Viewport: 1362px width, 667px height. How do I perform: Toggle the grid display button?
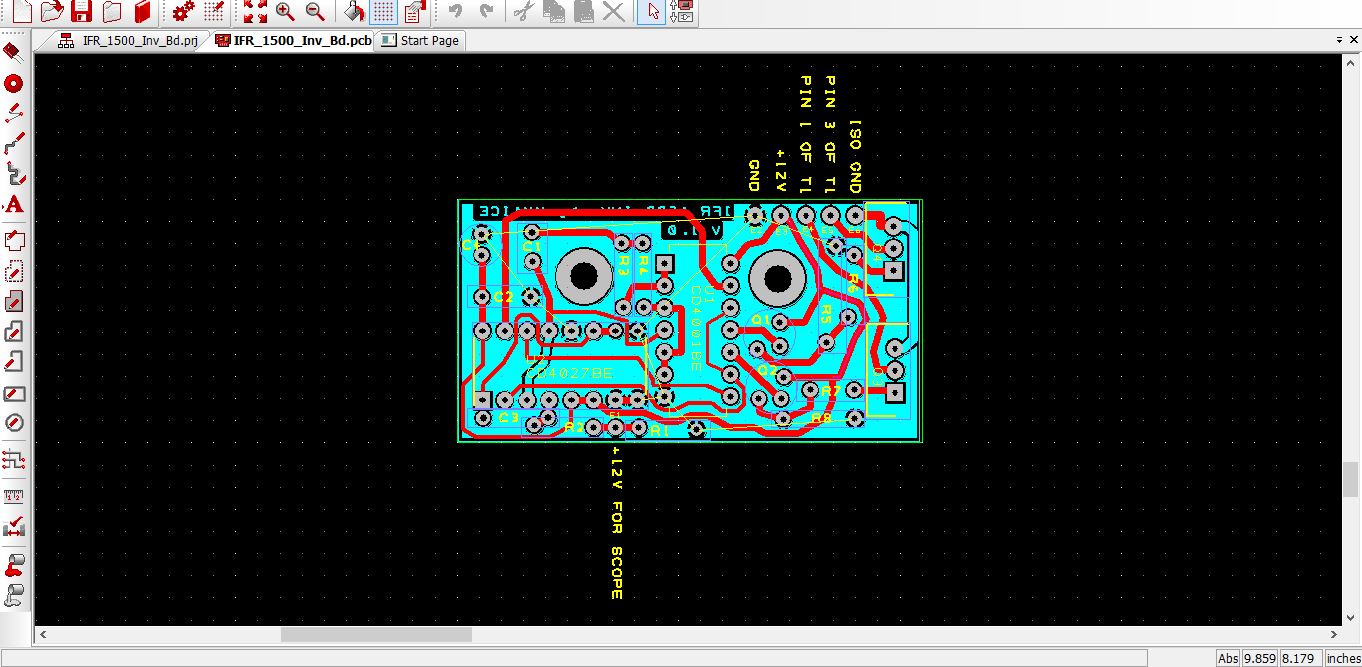click(x=383, y=12)
